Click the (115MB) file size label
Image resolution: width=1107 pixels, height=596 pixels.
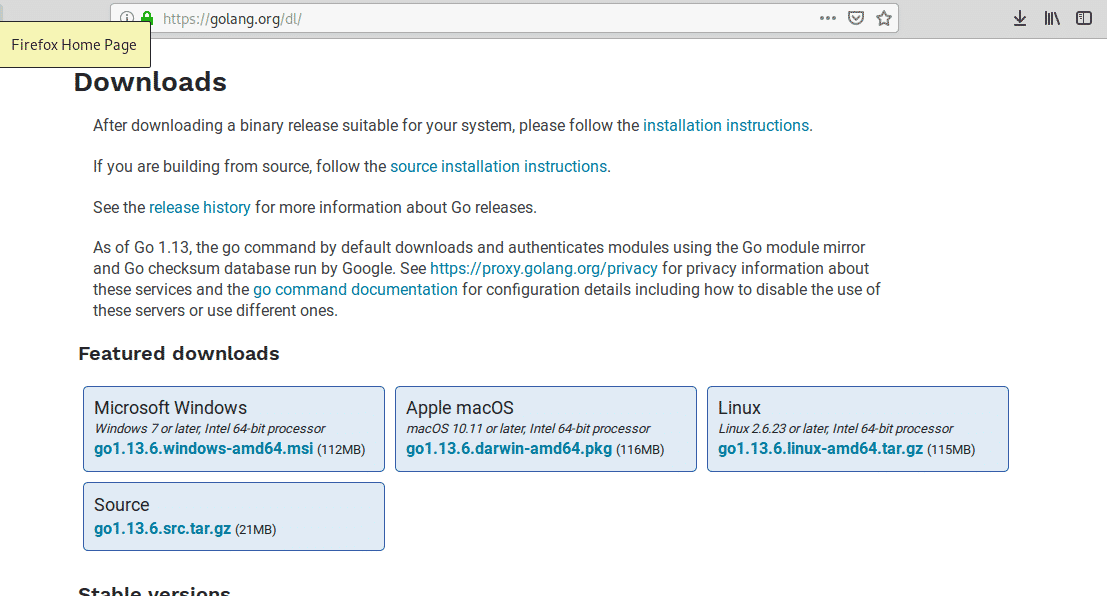coord(951,450)
